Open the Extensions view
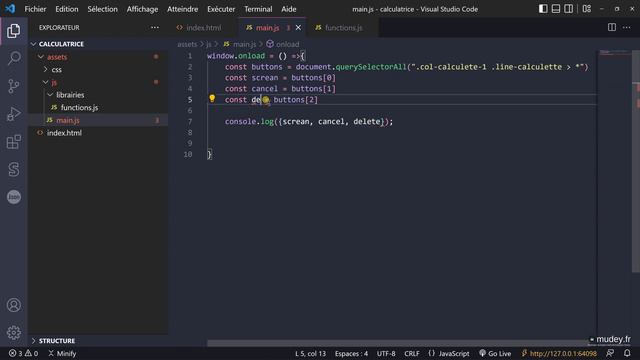This screenshot has width=640, height=360. 13,142
